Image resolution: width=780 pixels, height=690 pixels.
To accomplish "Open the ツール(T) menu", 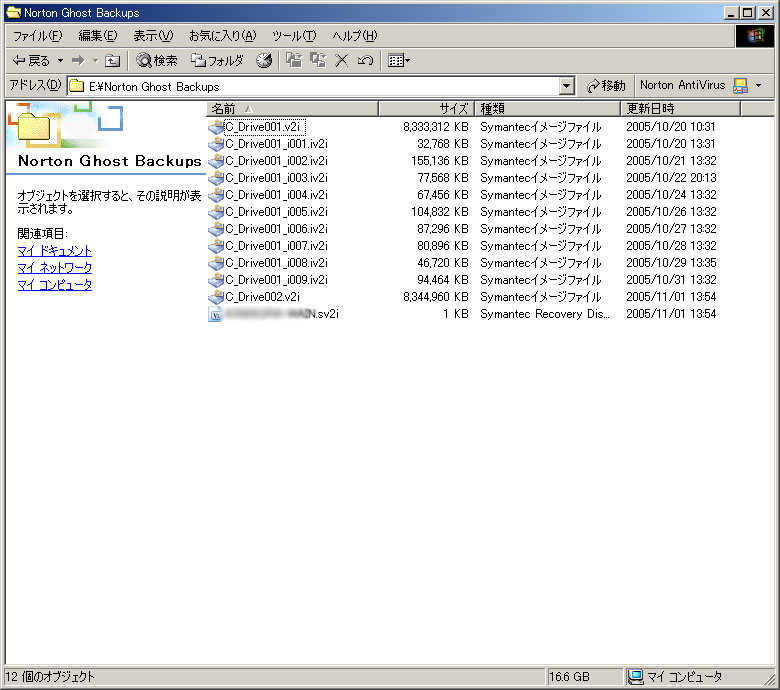I will 294,36.
